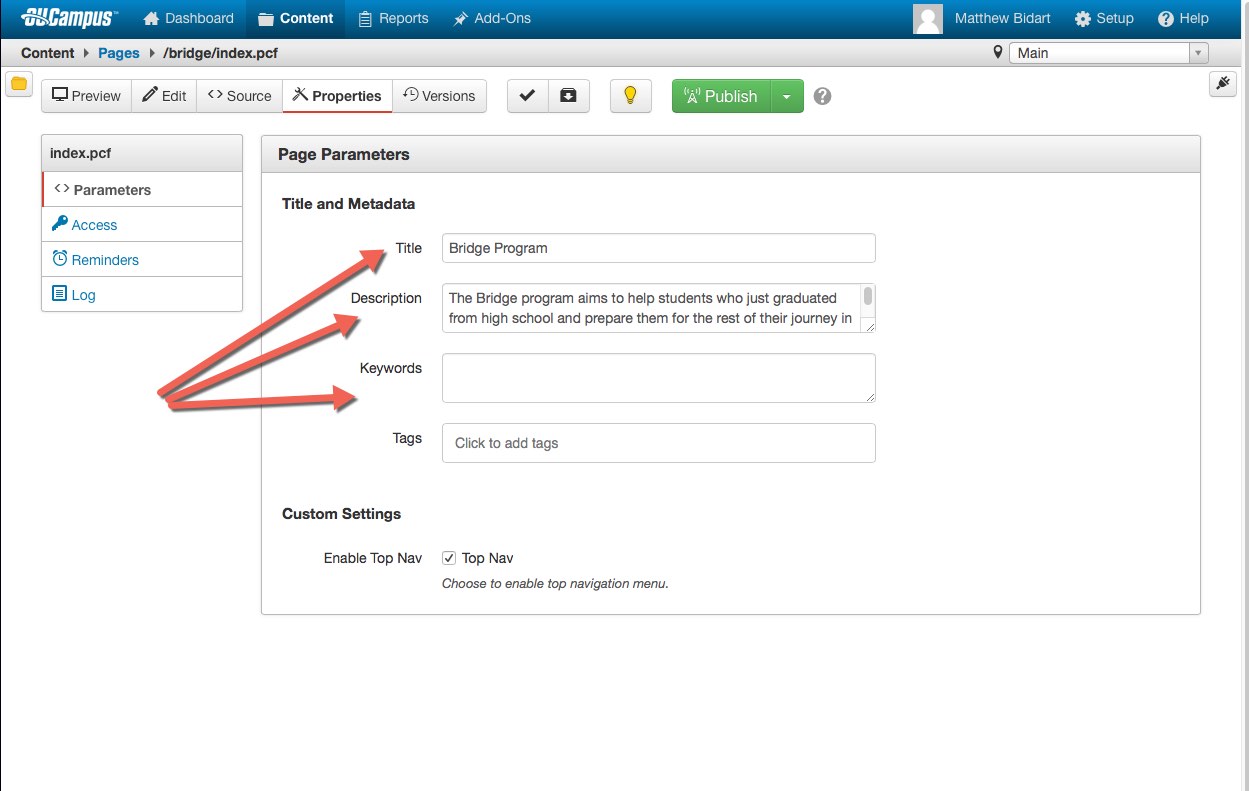Click the OU Campus logo

[x=68, y=18]
